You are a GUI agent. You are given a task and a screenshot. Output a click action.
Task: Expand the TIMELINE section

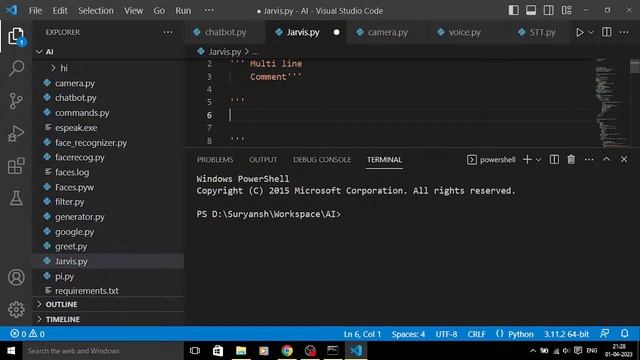point(108,319)
